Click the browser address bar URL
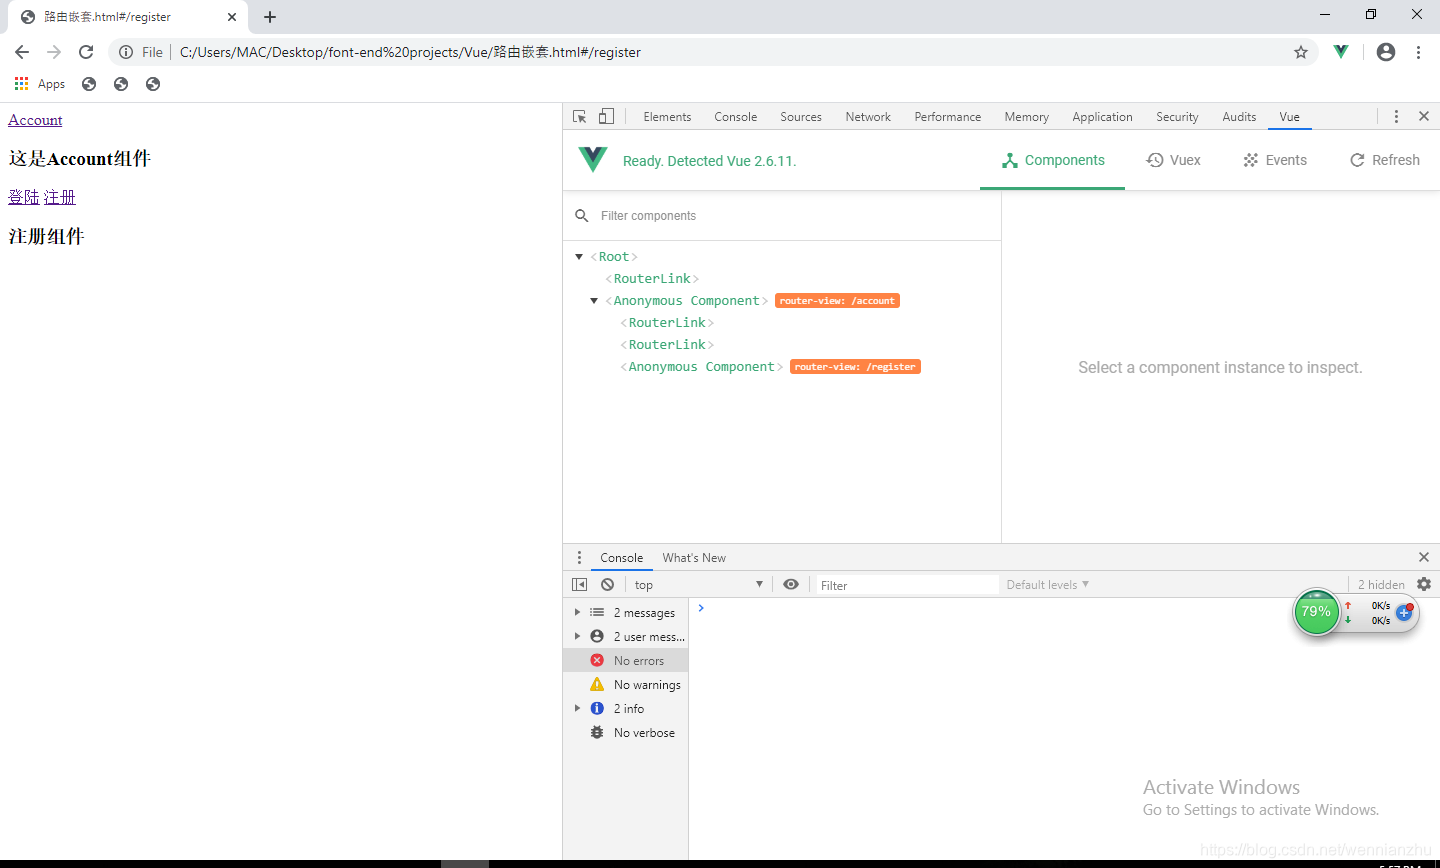Image resolution: width=1440 pixels, height=868 pixels. (410, 52)
